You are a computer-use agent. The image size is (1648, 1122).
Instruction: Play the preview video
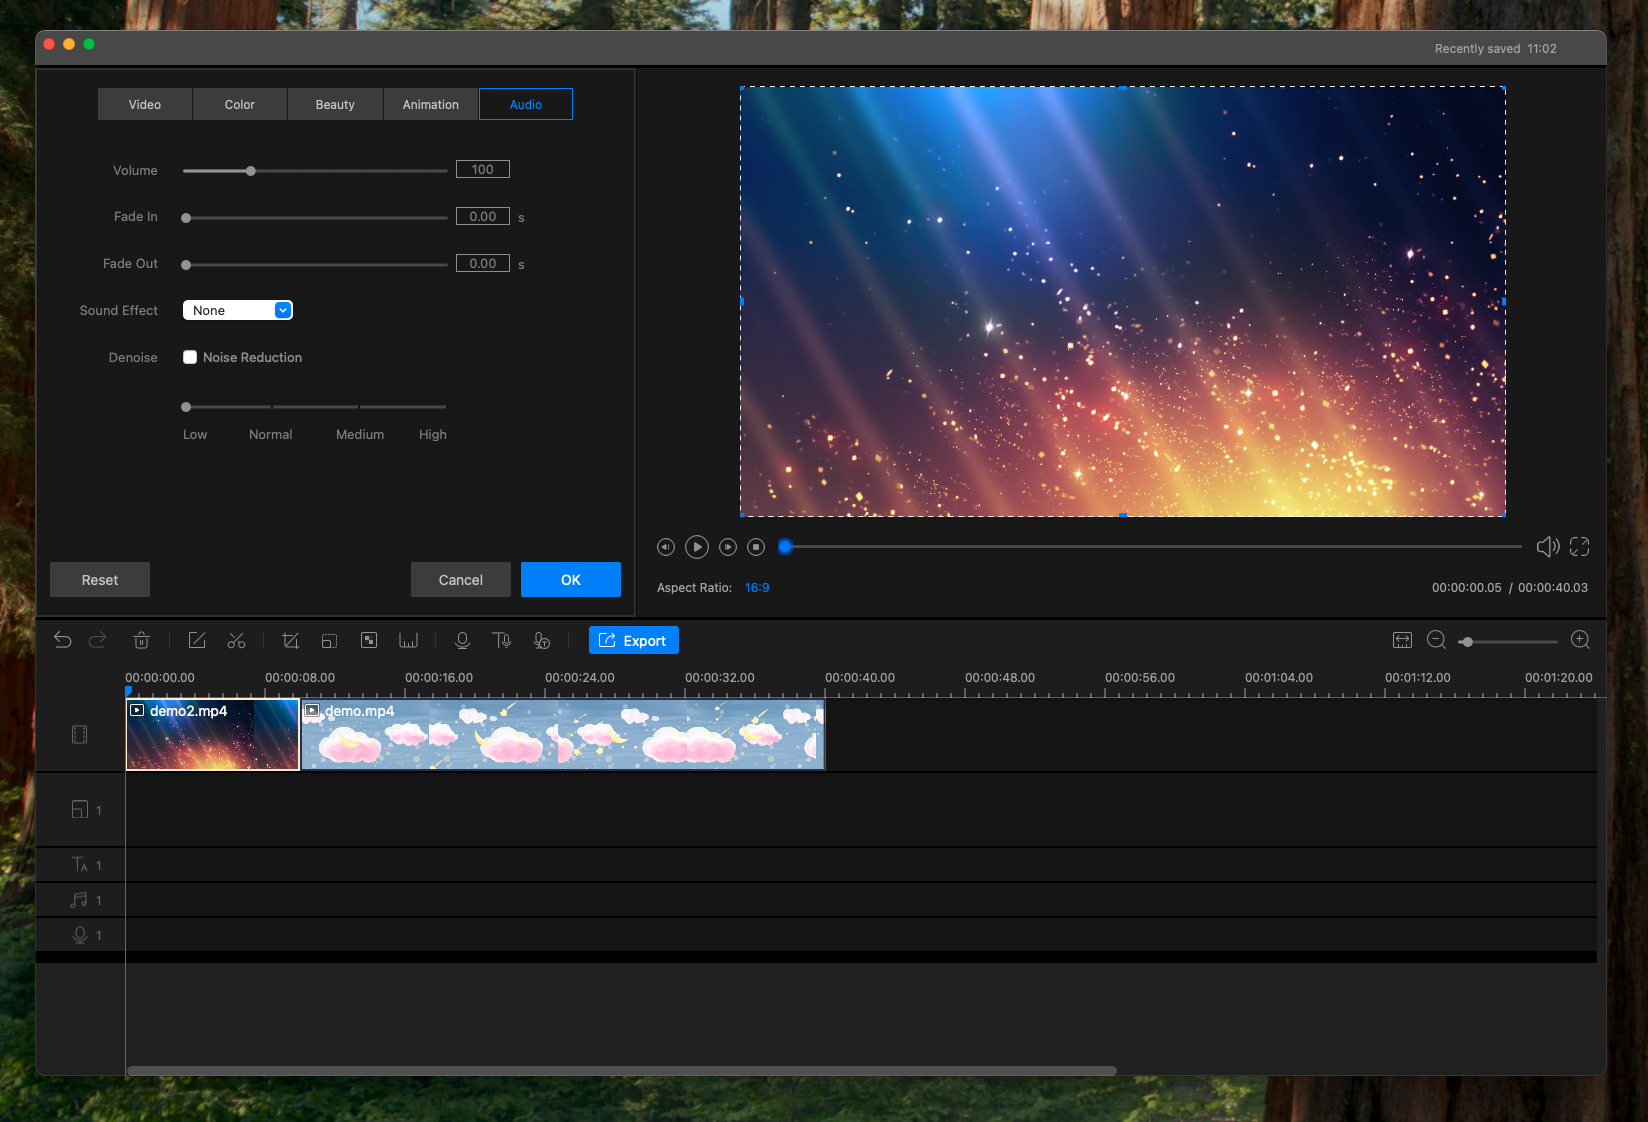tap(697, 547)
